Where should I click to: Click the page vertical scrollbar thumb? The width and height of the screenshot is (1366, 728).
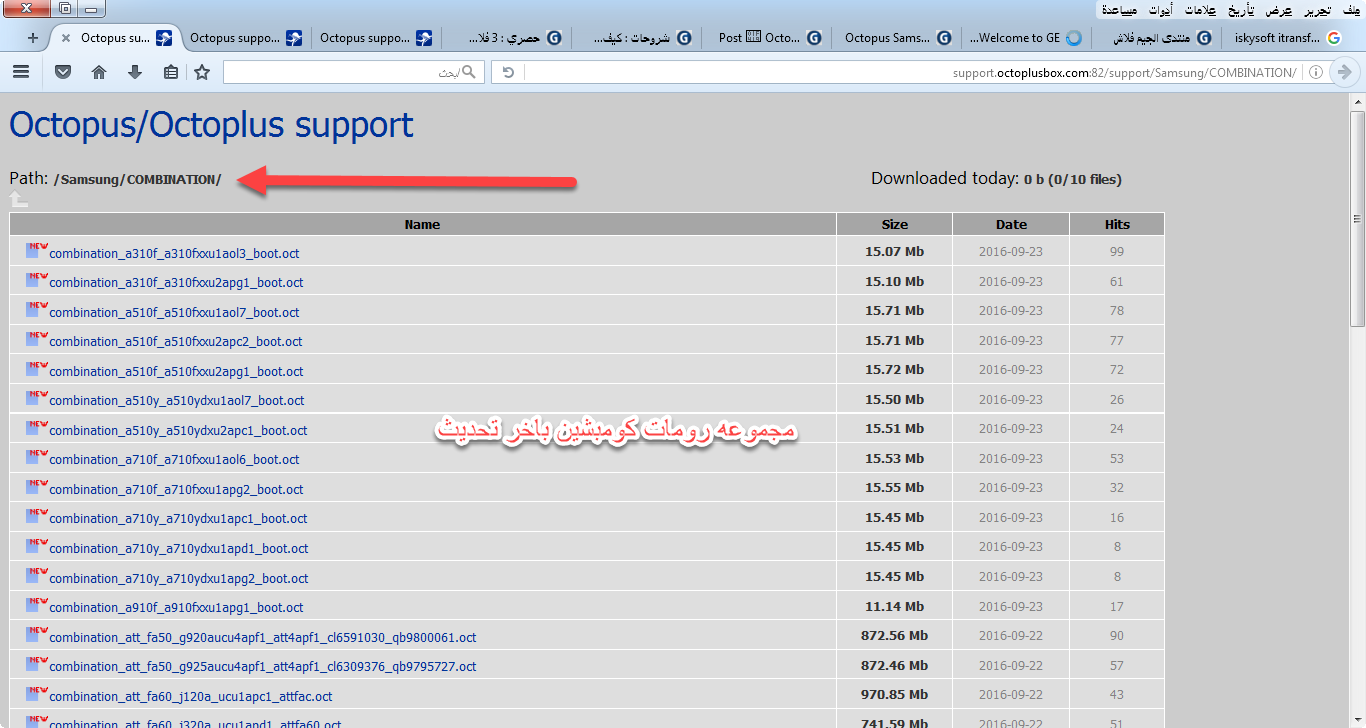[x=1357, y=217]
